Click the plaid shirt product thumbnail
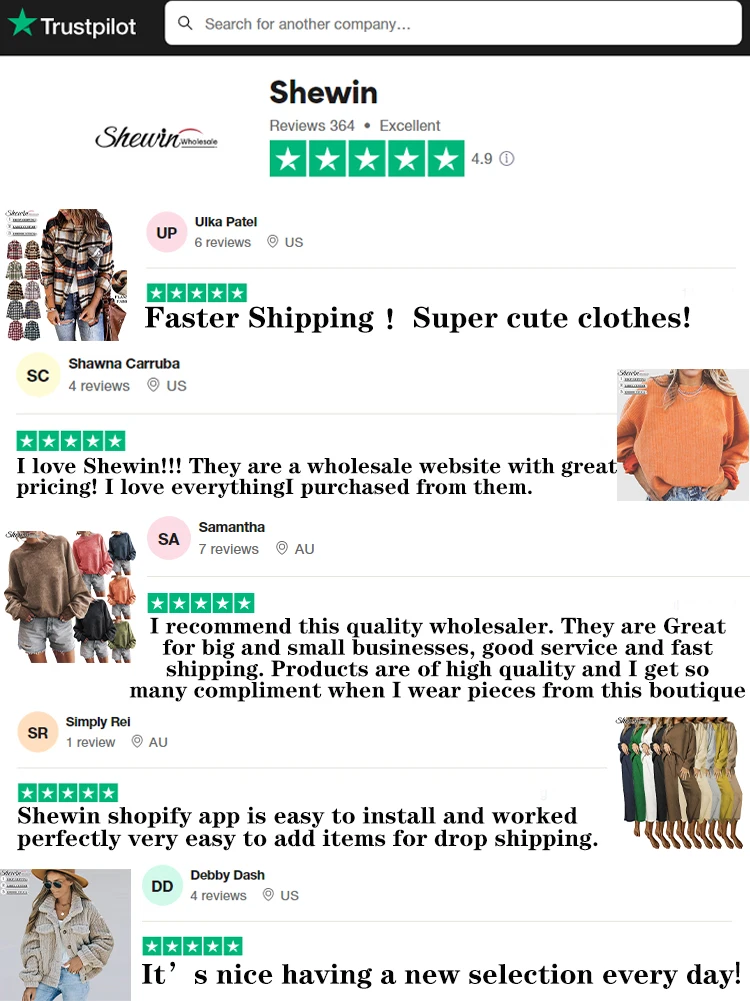This screenshot has width=750, height=1001. click(66, 274)
